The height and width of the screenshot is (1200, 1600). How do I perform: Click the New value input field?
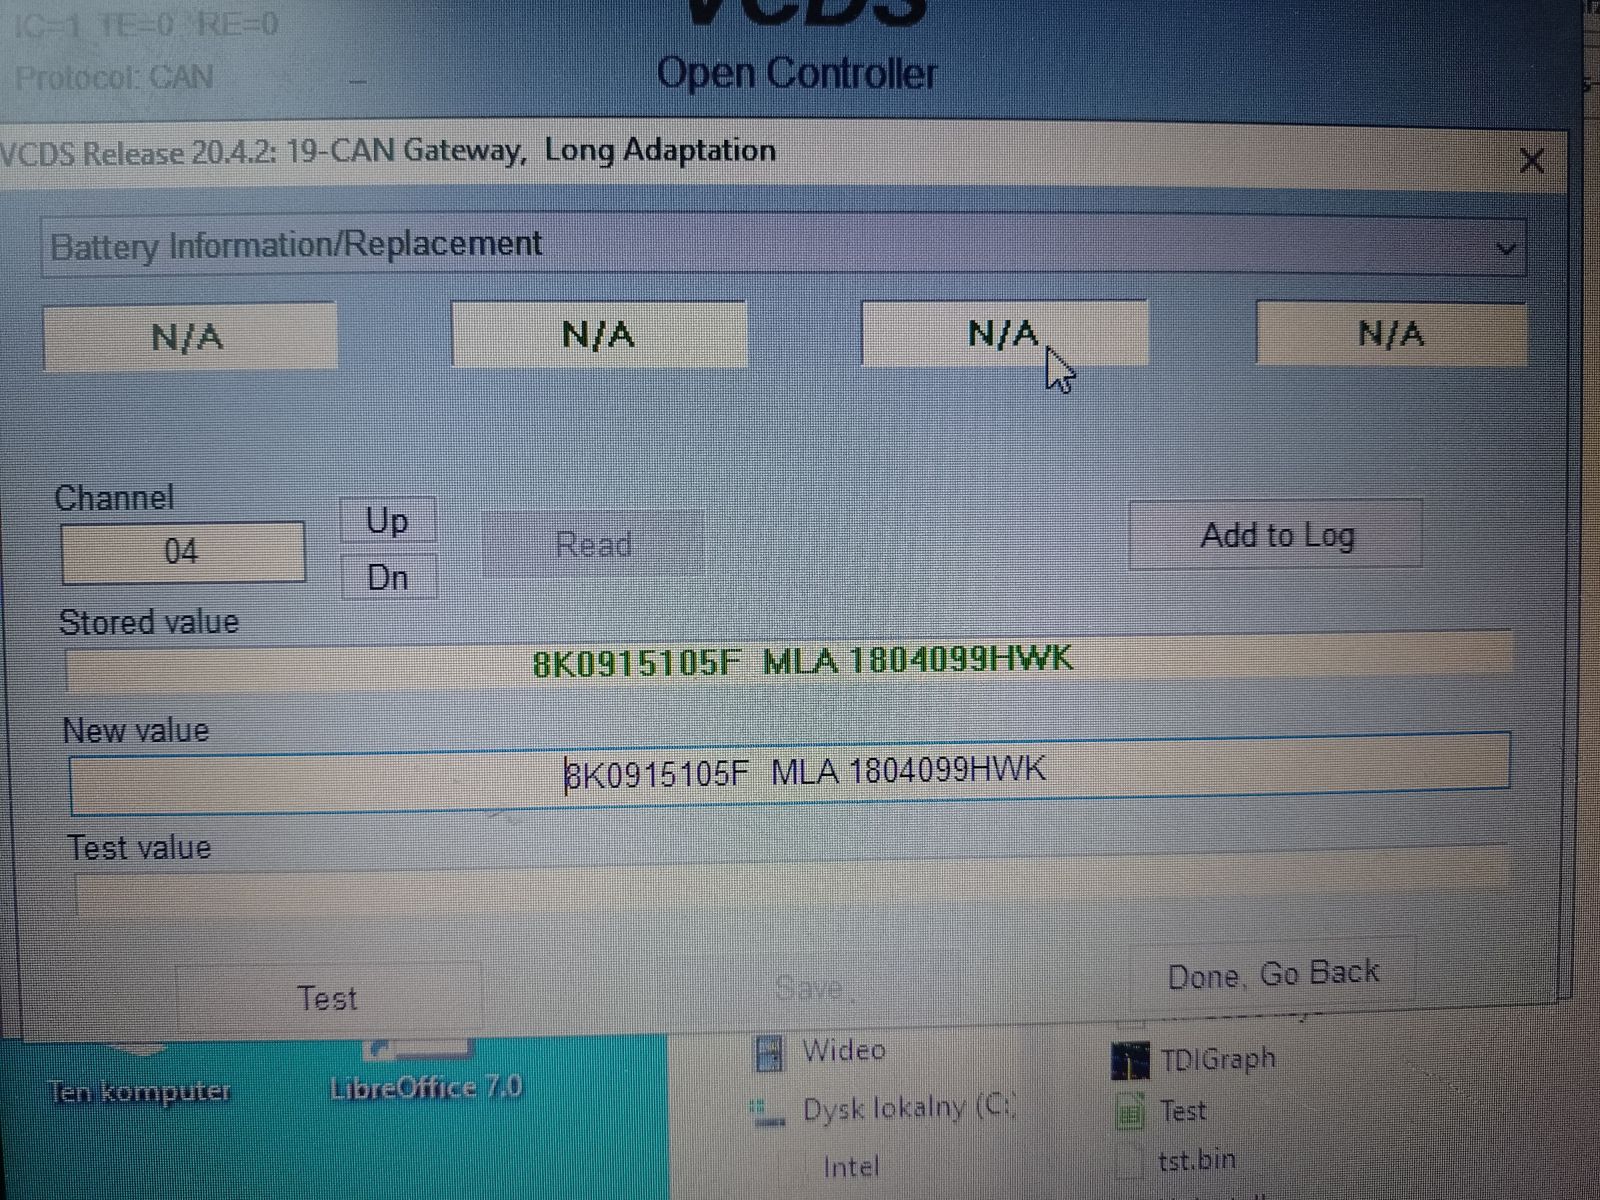[789, 772]
